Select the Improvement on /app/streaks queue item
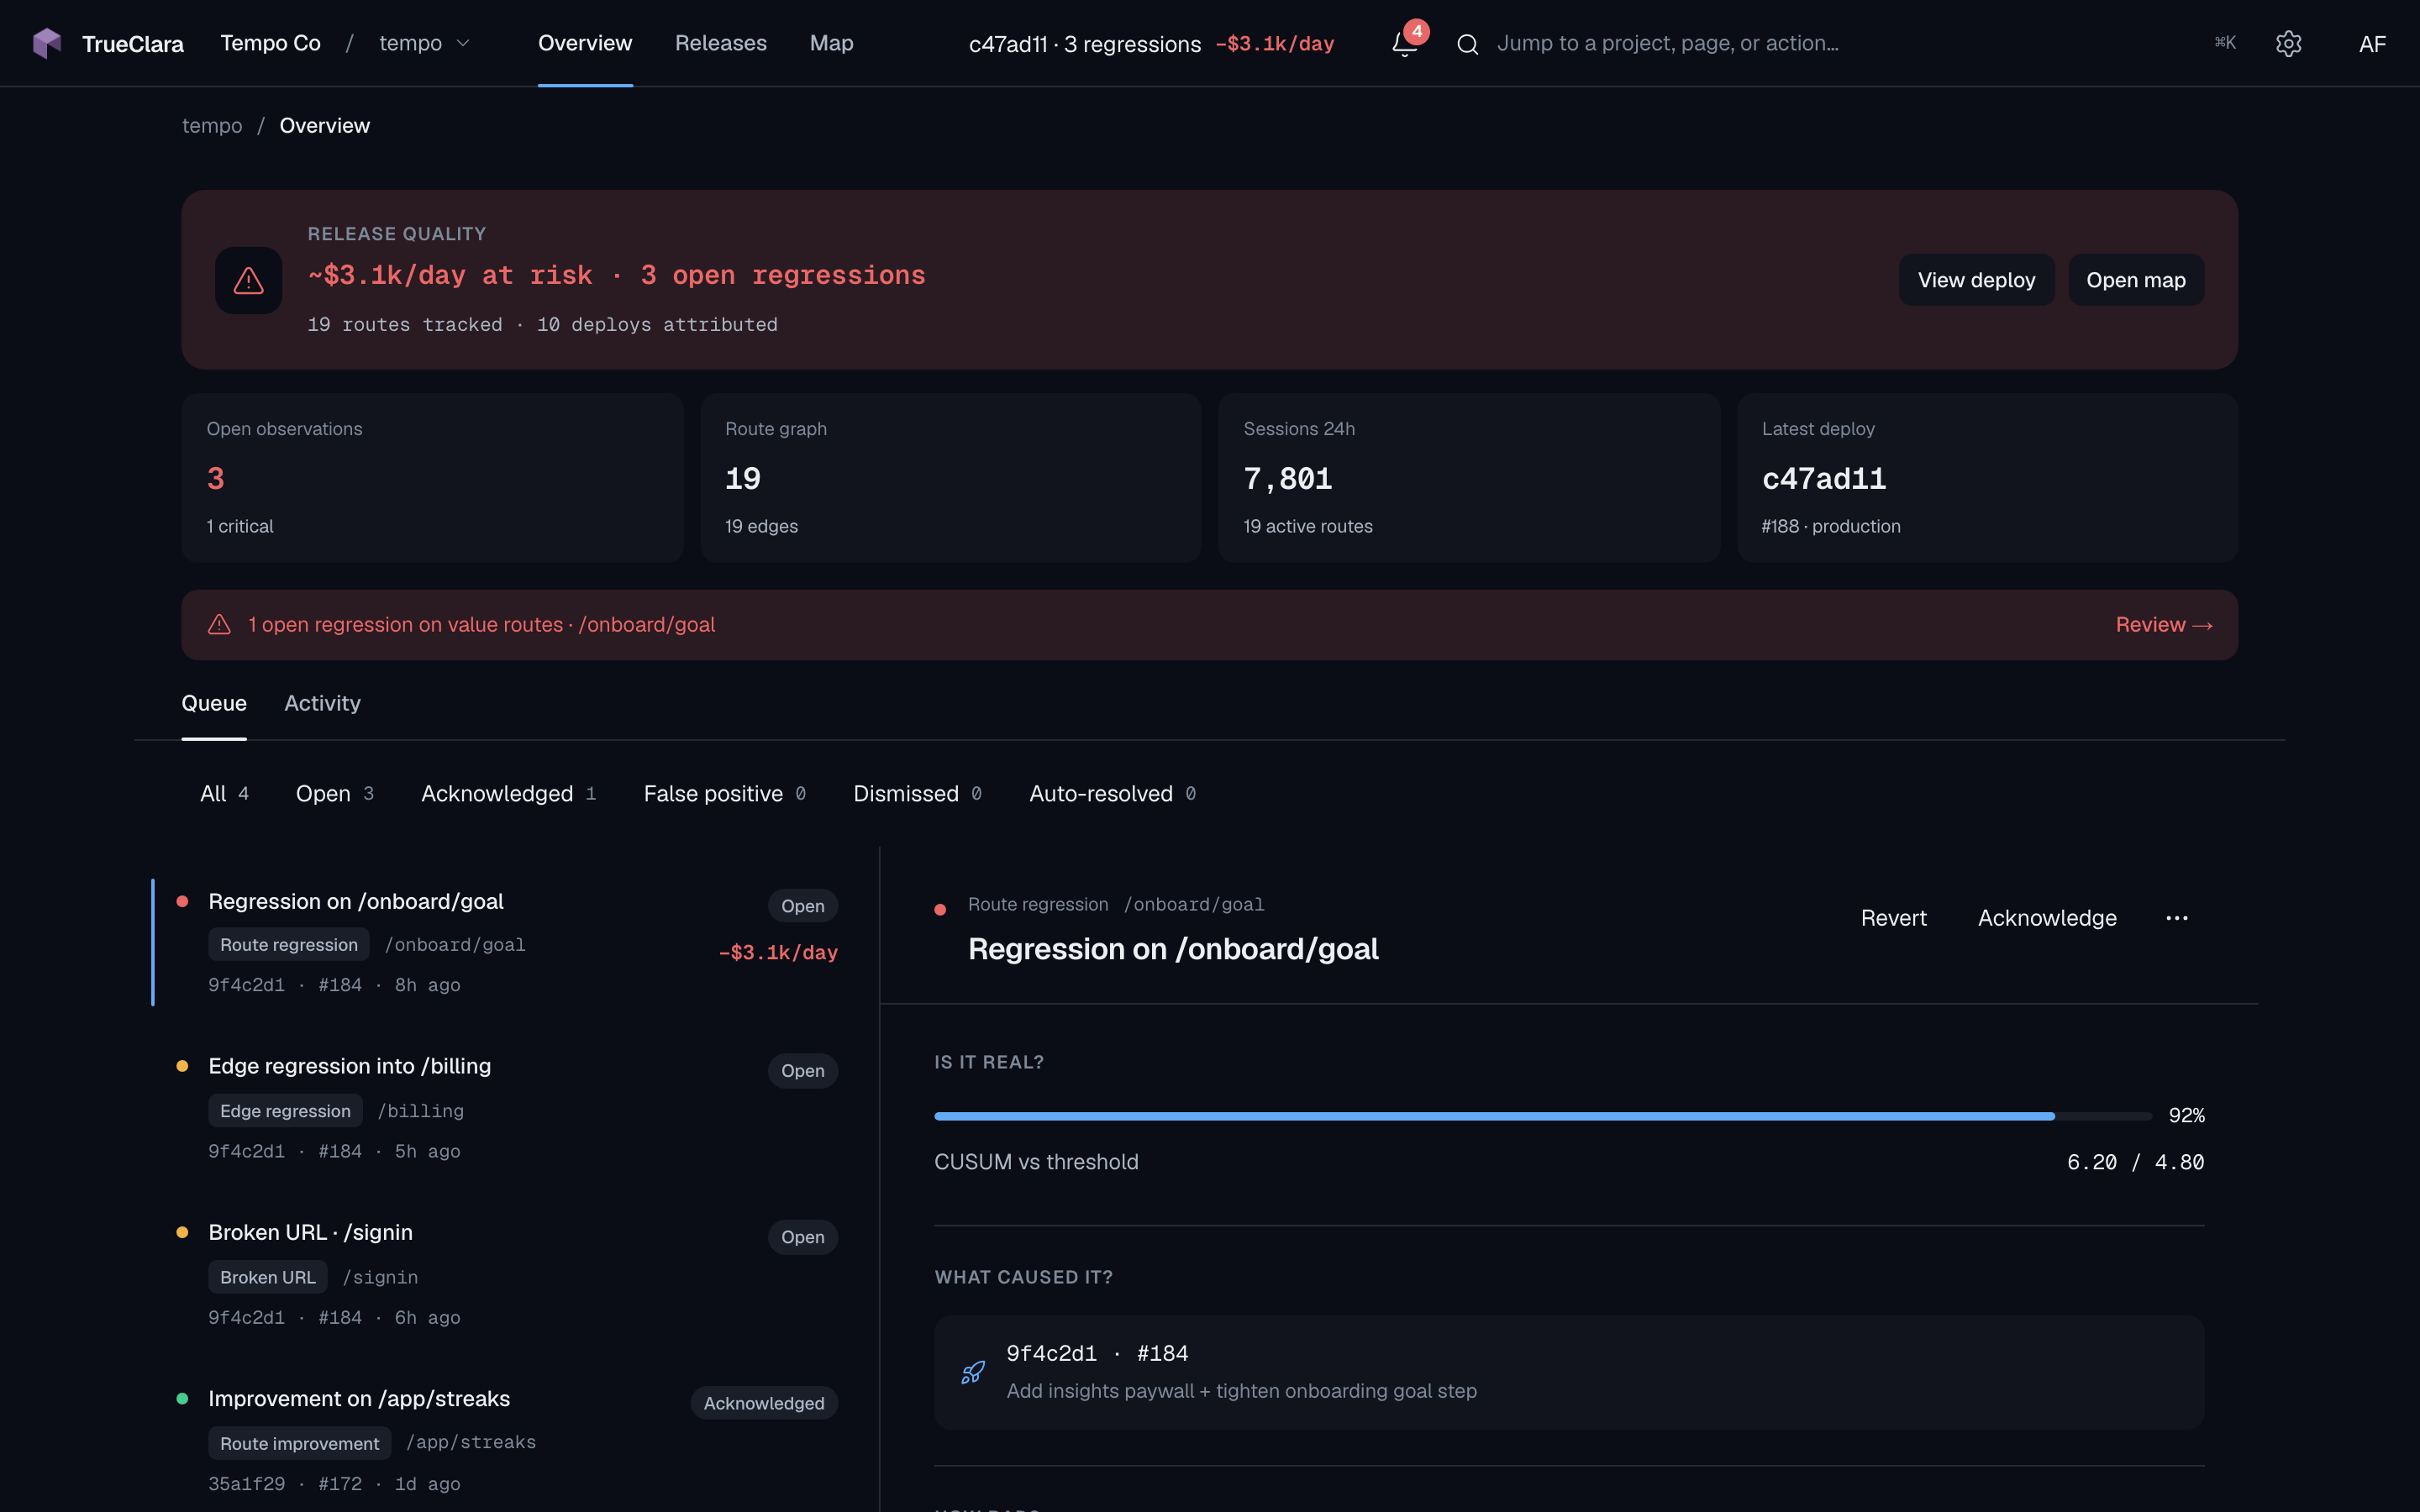Screen dimensions: 2420x1512 point(508,1440)
